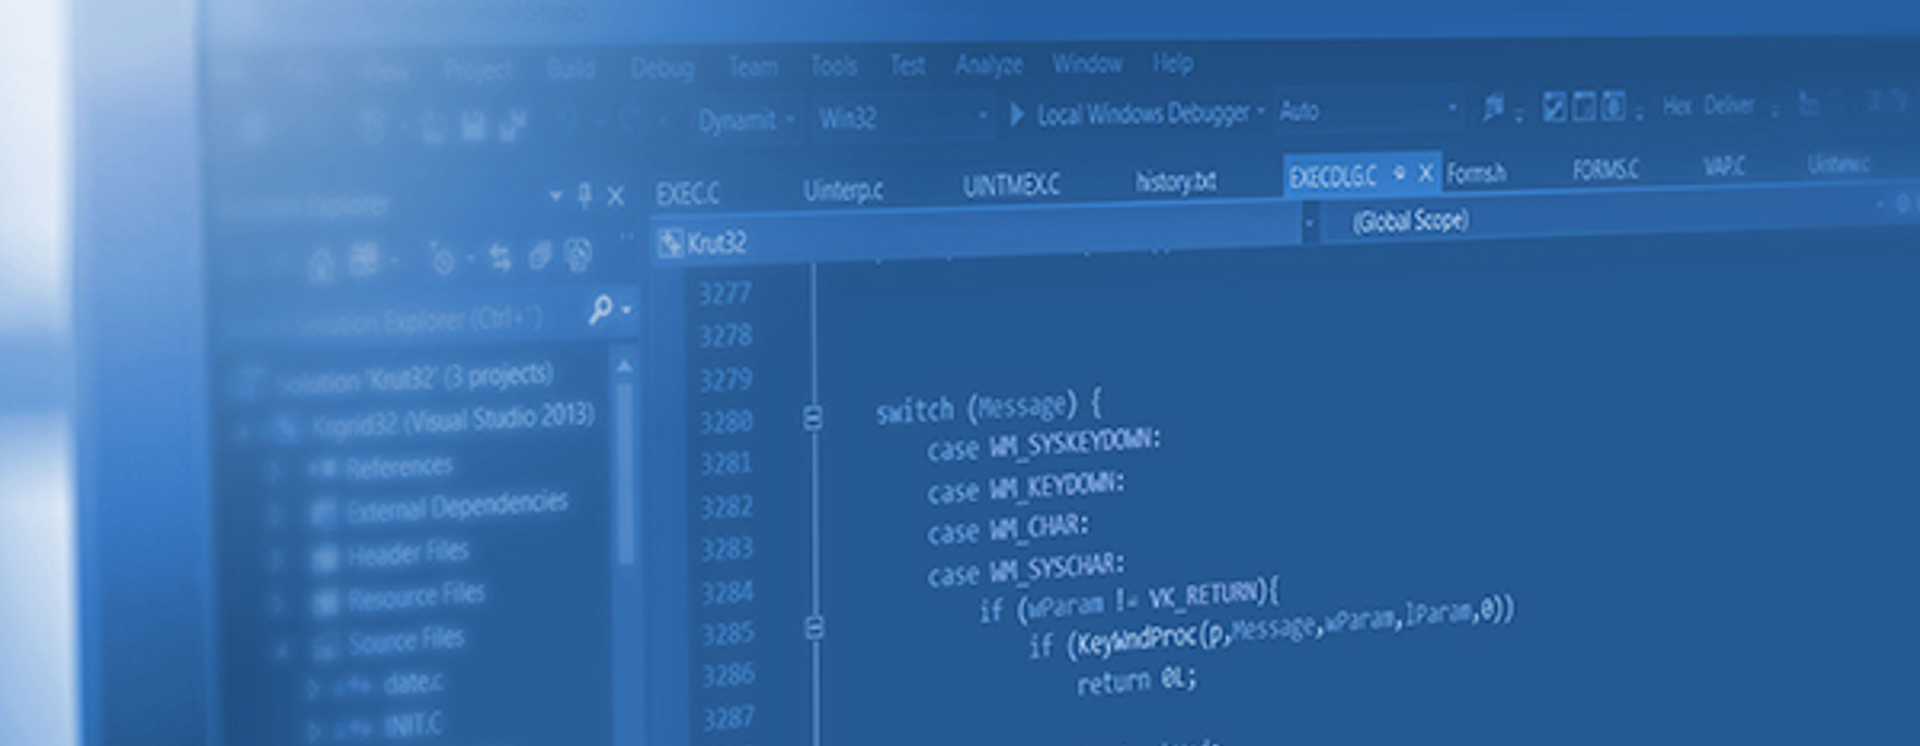Open the Win32 platform dropdown

[900, 118]
